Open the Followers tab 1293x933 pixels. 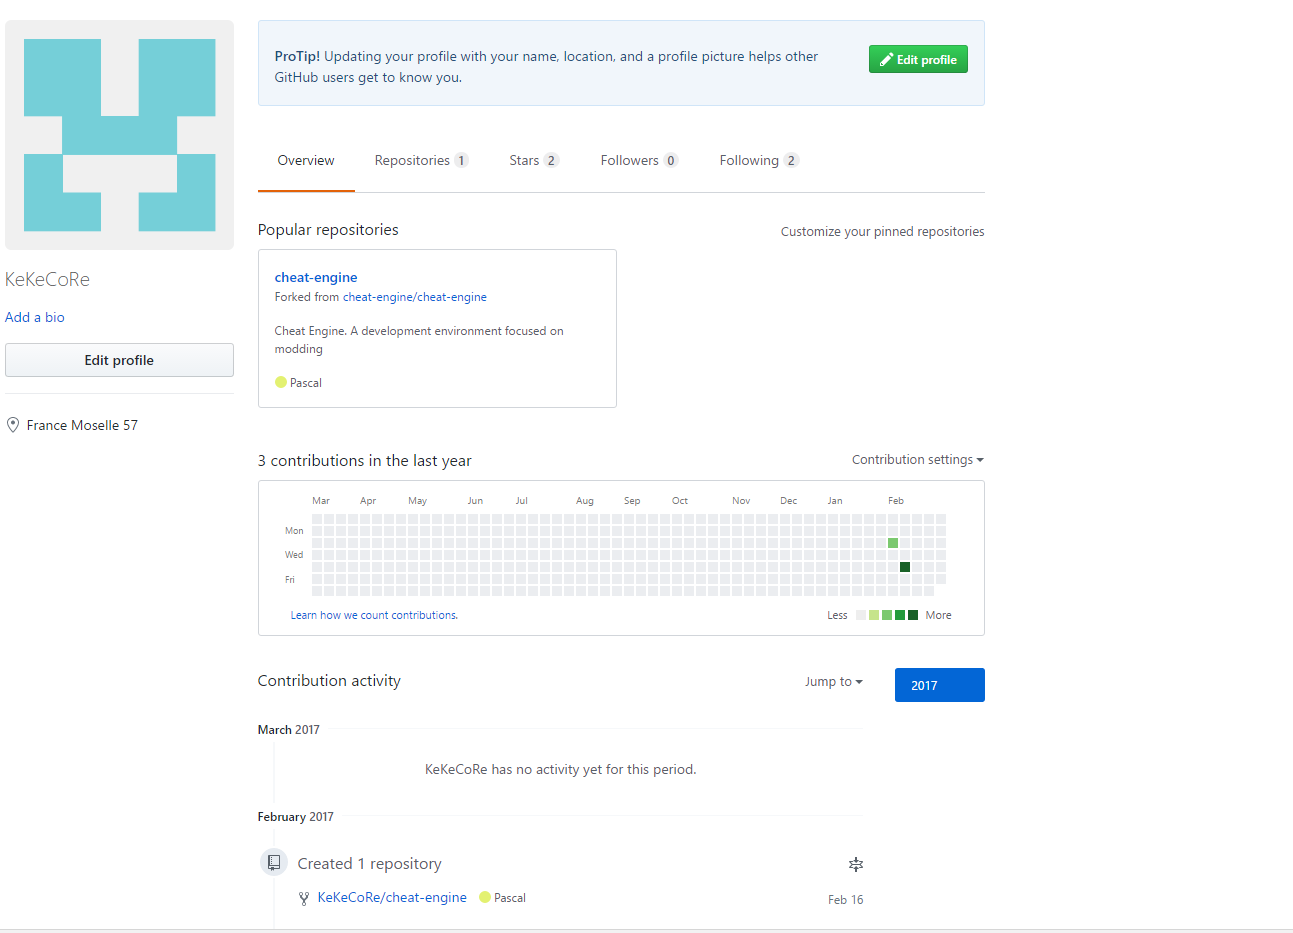(639, 160)
